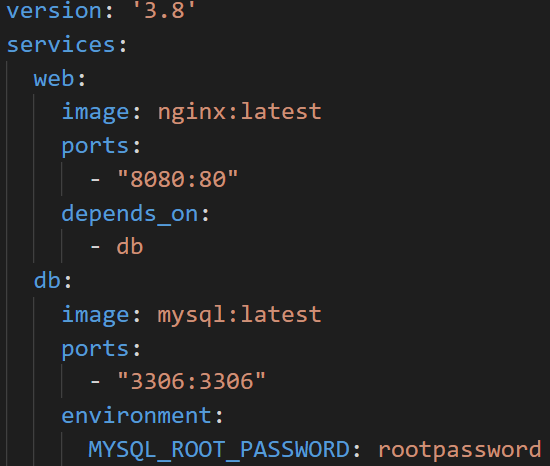The image size is (550, 466).
Task: Click the db service key
Action: (47, 281)
